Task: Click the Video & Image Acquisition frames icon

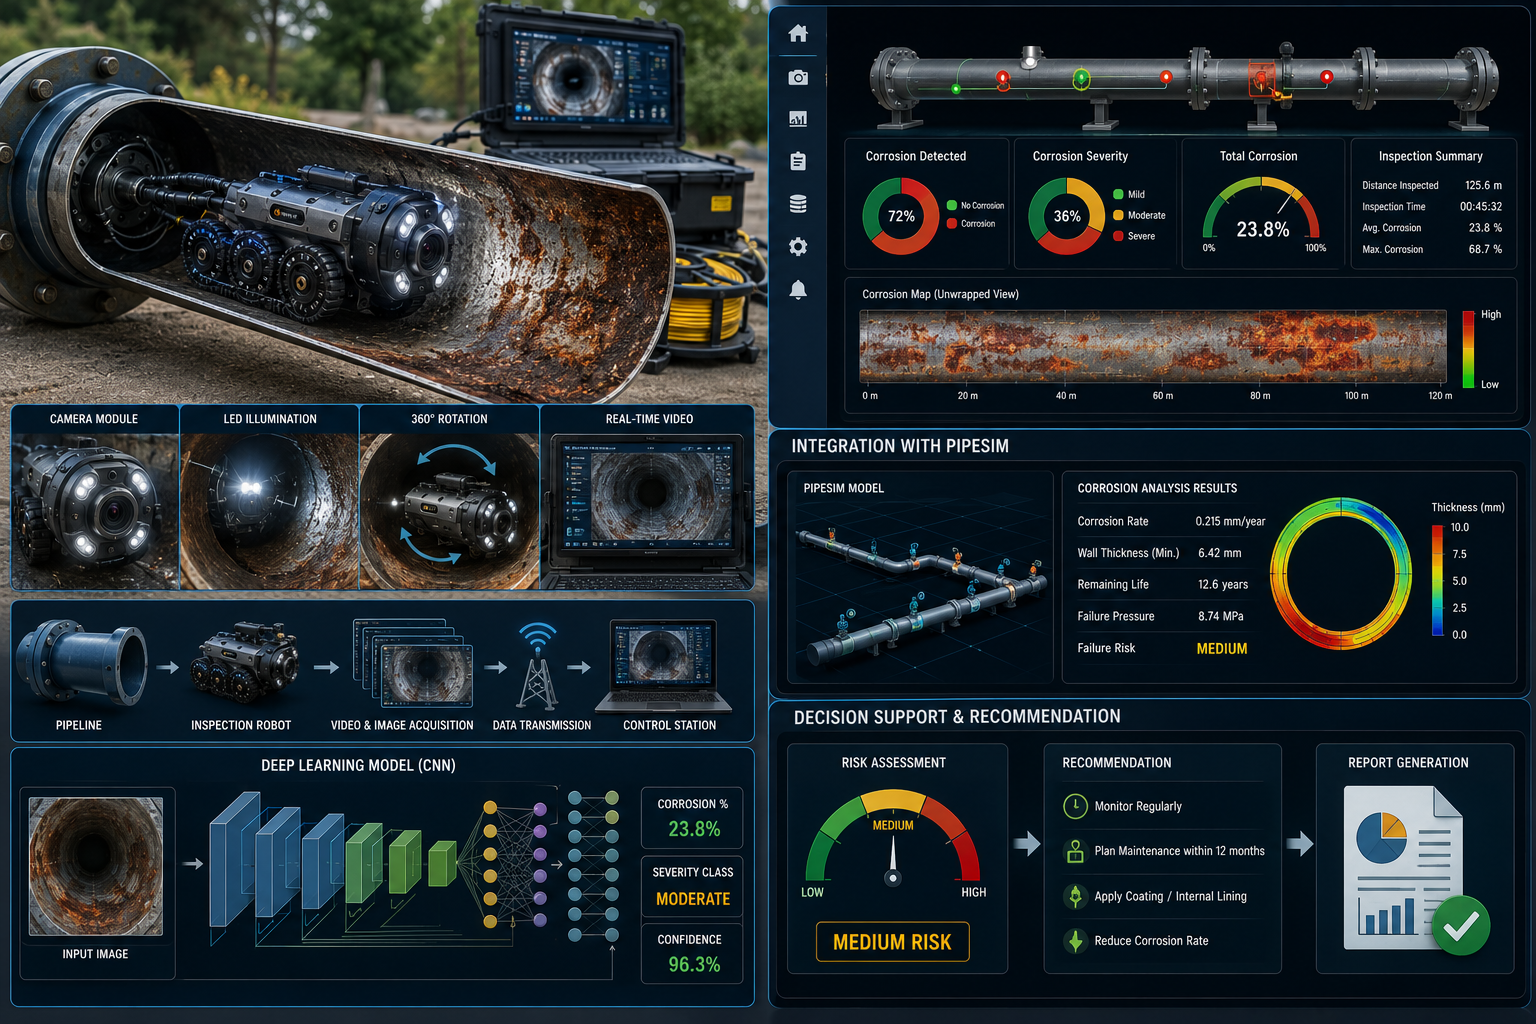Action: click(413, 663)
